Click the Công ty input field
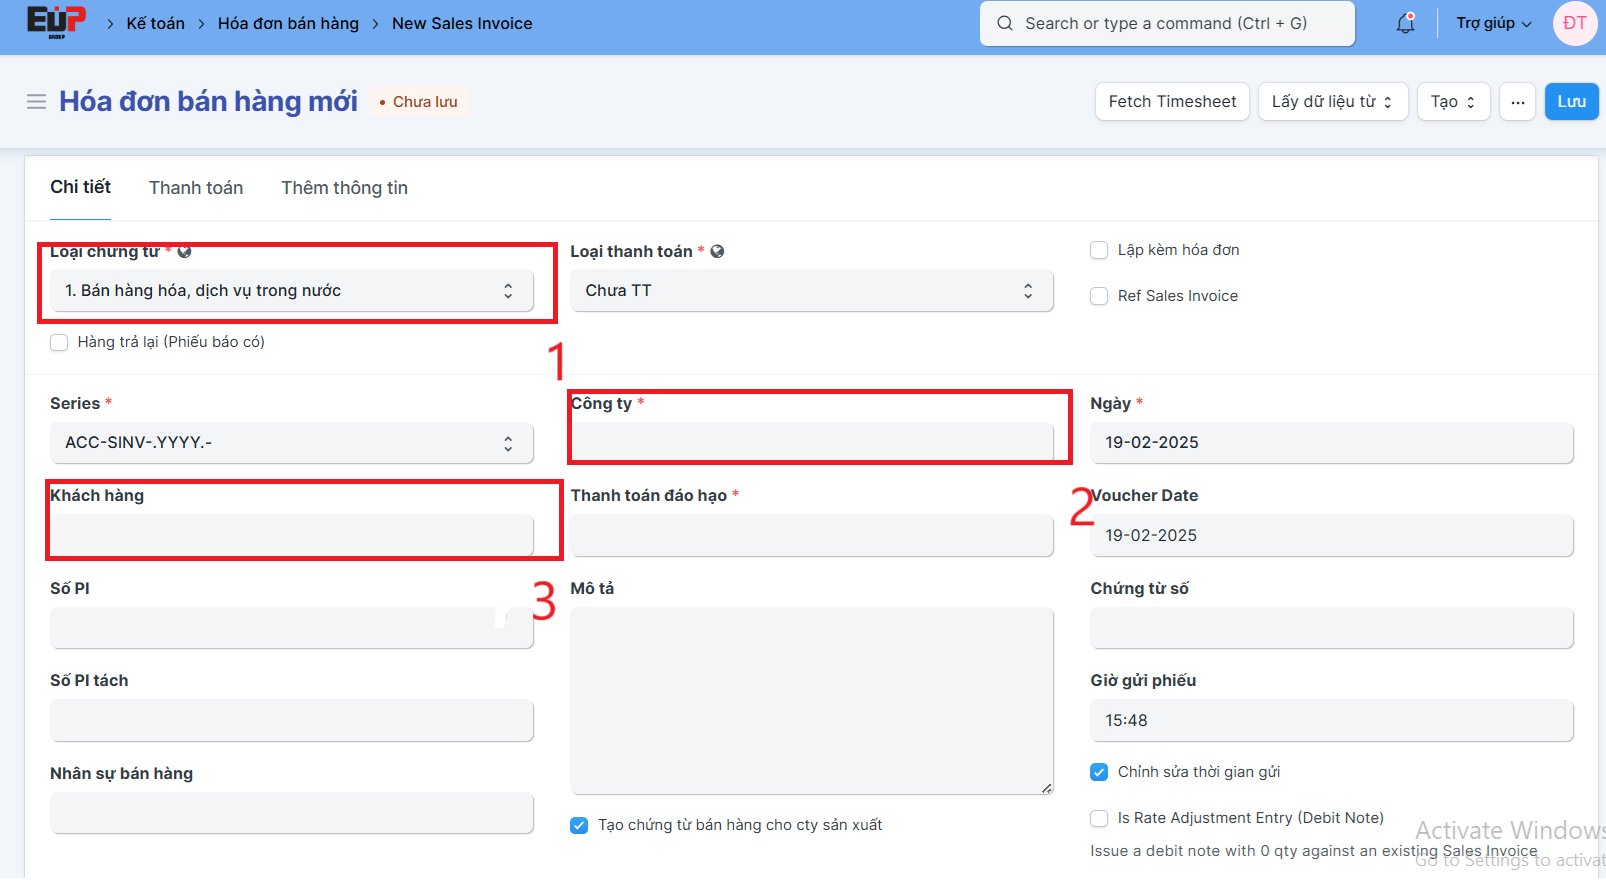The height and width of the screenshot is (882, 1606). pos(811,443)
